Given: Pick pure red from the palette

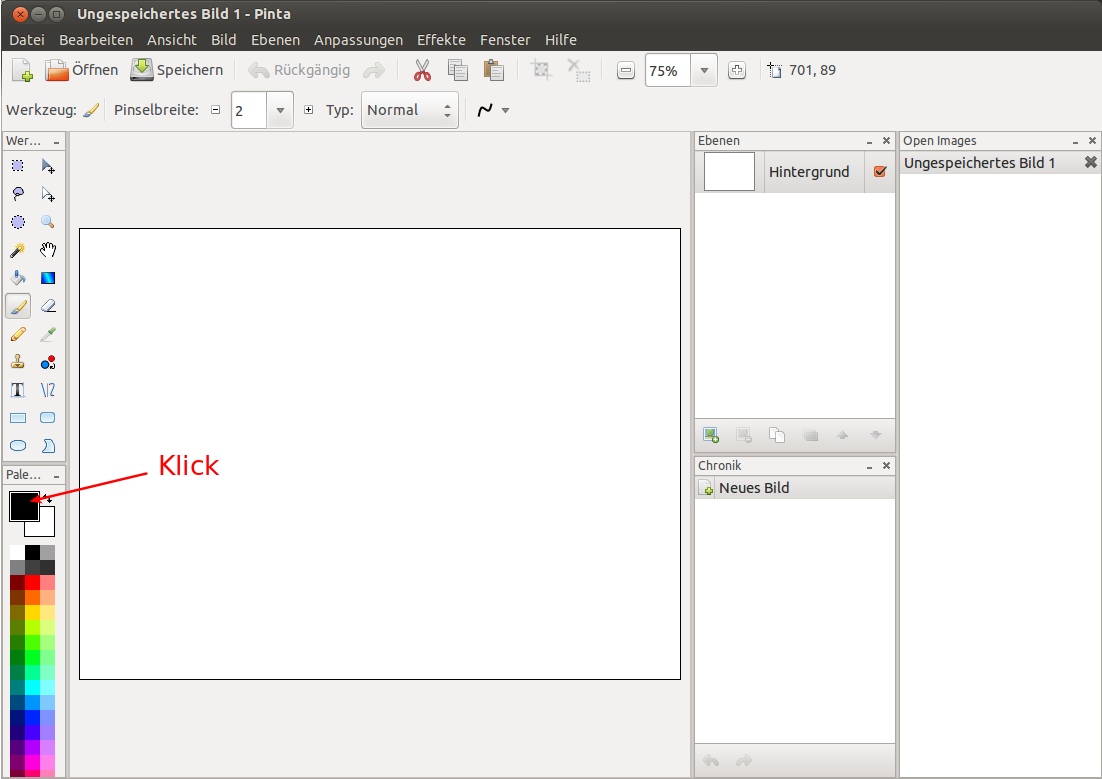Looking at the screenshot, I should (x=32, y=582).
